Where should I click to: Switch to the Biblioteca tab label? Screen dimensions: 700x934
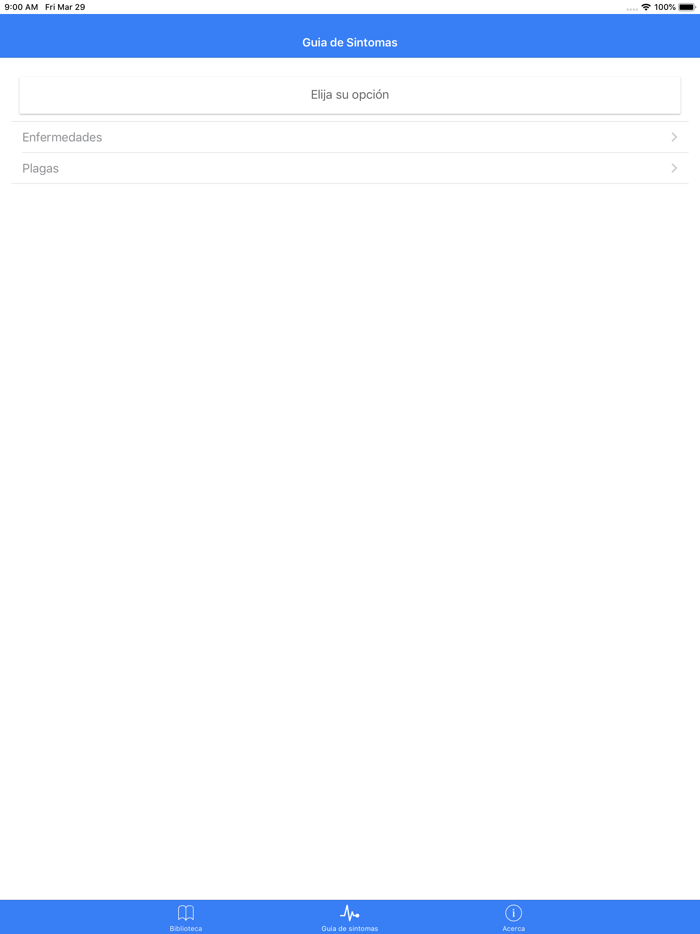tap(186, 928)
